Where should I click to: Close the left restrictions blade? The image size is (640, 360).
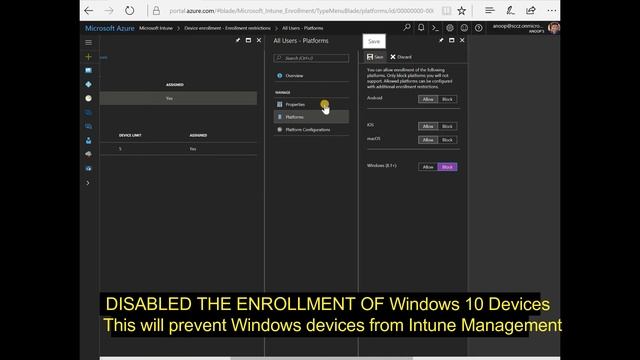click(x=259, y=40)
